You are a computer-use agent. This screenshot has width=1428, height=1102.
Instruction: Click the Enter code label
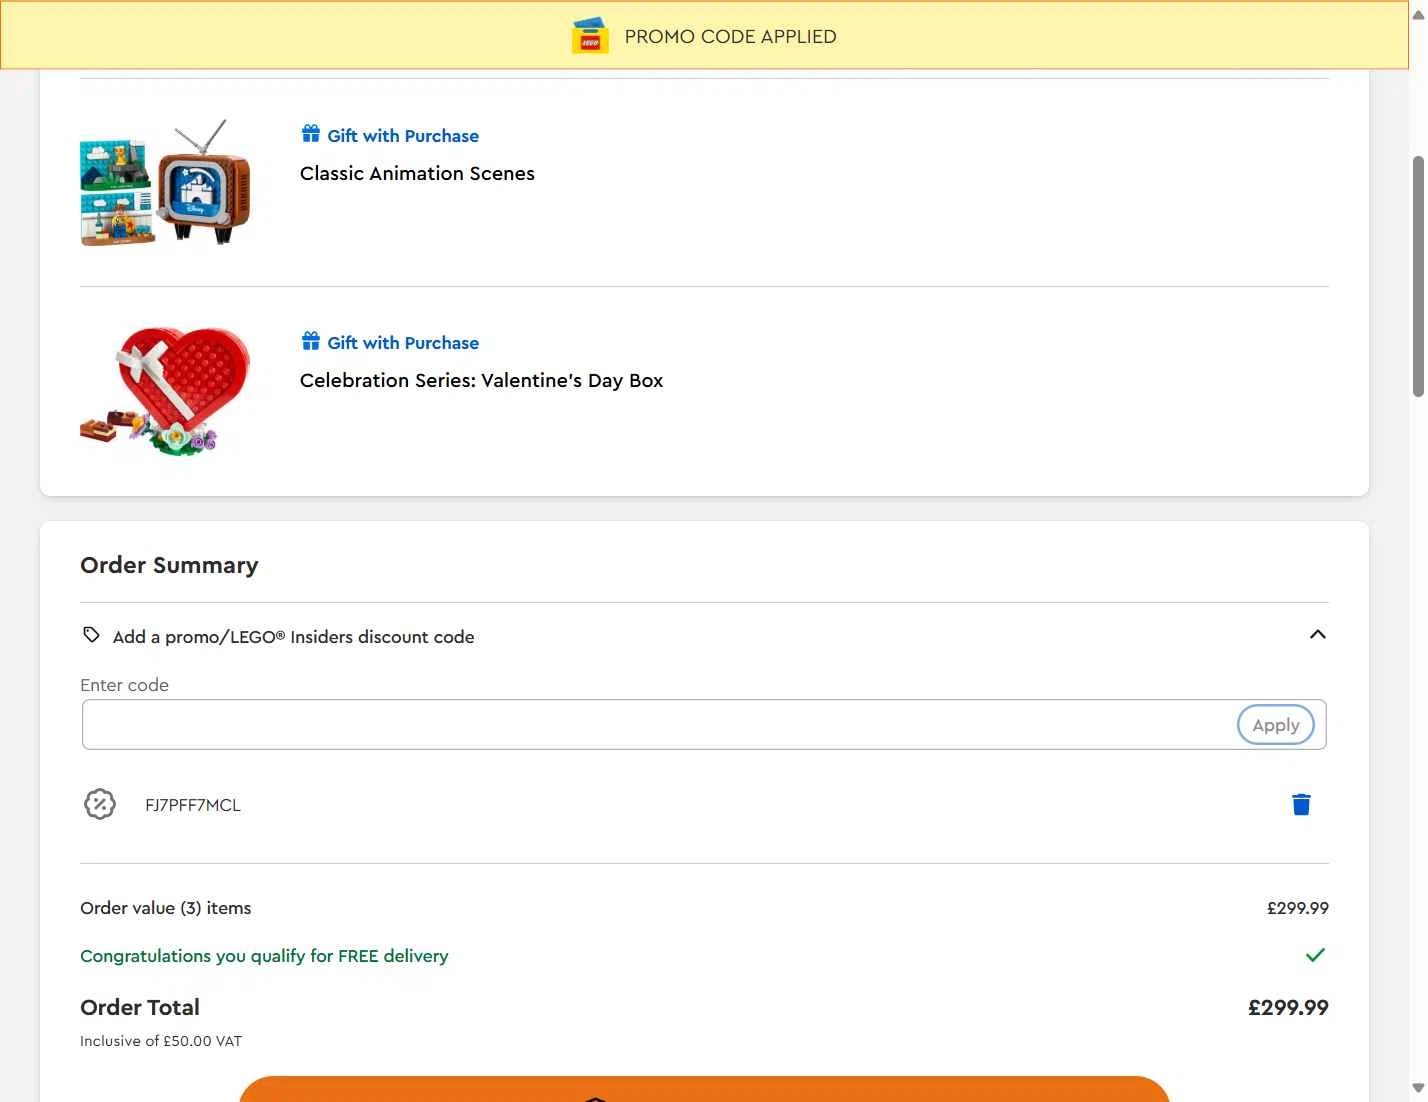point(124,685)
